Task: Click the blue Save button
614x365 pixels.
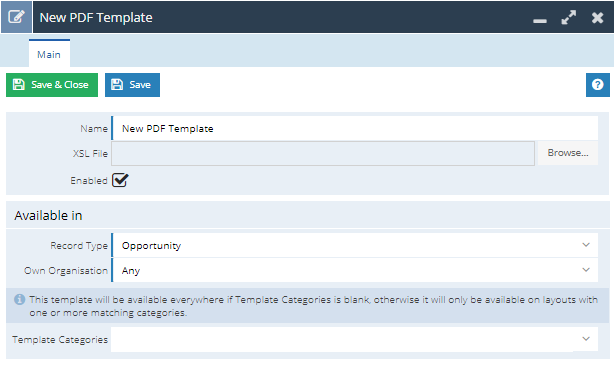Action: (132, 85)
